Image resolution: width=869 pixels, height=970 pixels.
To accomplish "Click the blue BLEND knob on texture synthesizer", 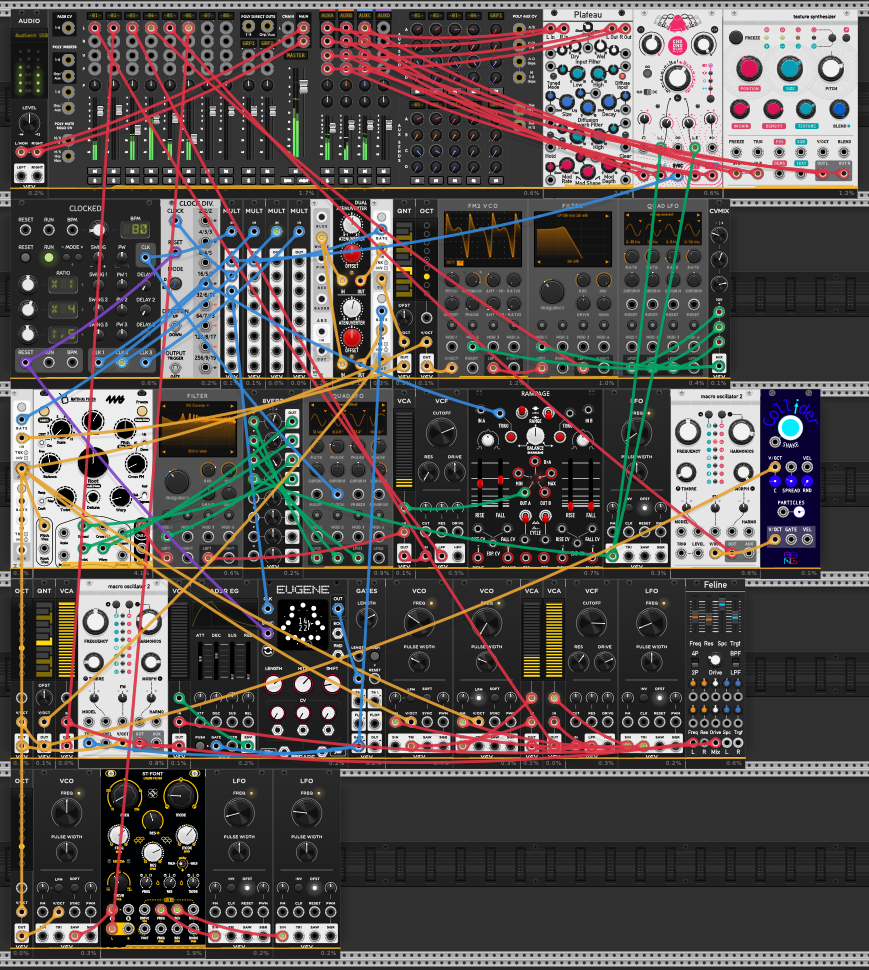I will pyautogui.click(x=839, y=109).
